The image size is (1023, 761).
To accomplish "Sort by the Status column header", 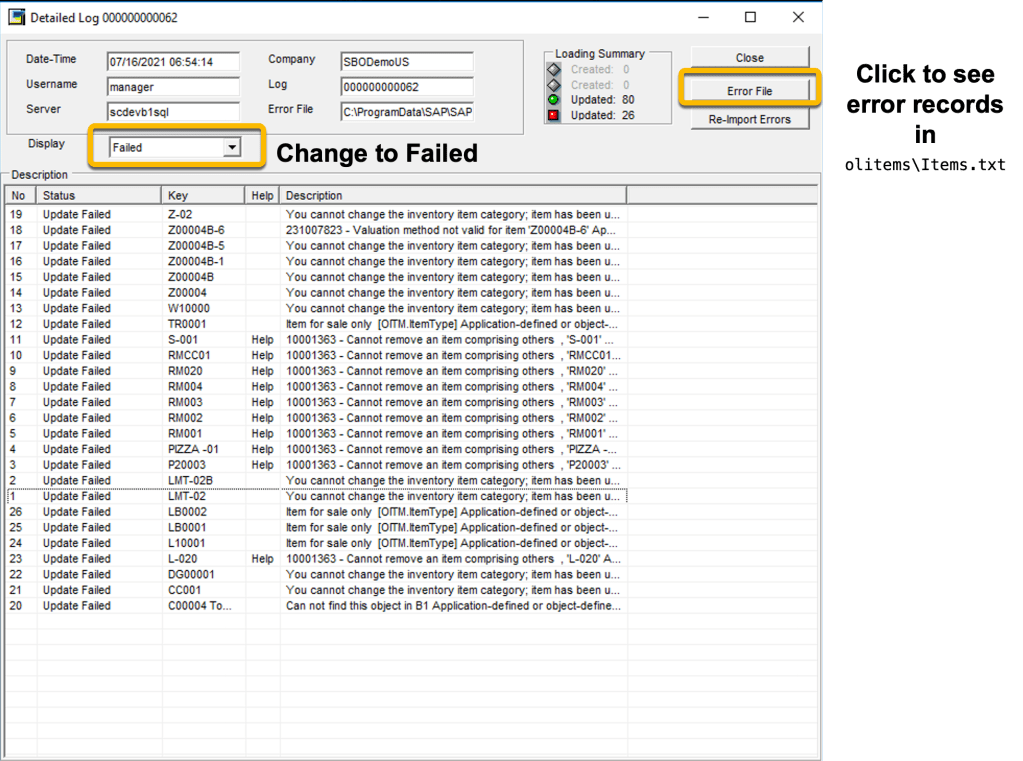I will (x=98, y=195).
